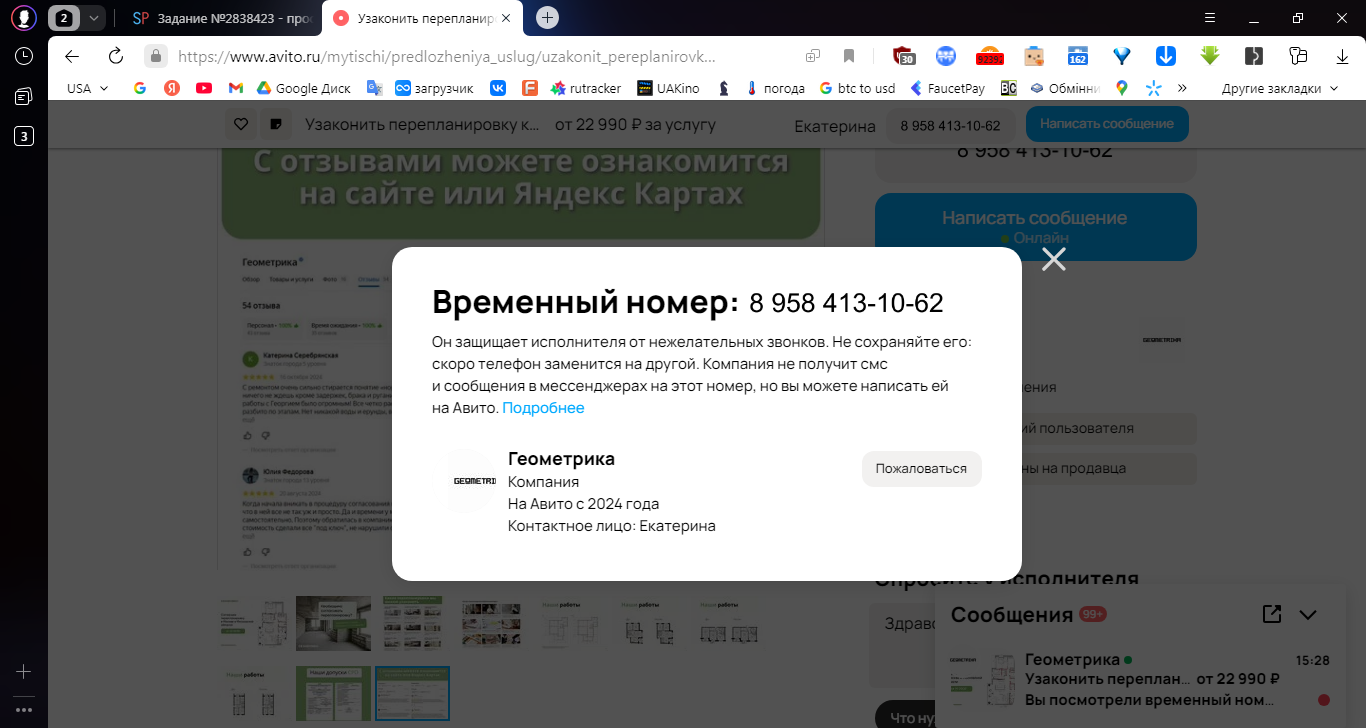Expand the tab group dropdown arrow

[93, 18]
